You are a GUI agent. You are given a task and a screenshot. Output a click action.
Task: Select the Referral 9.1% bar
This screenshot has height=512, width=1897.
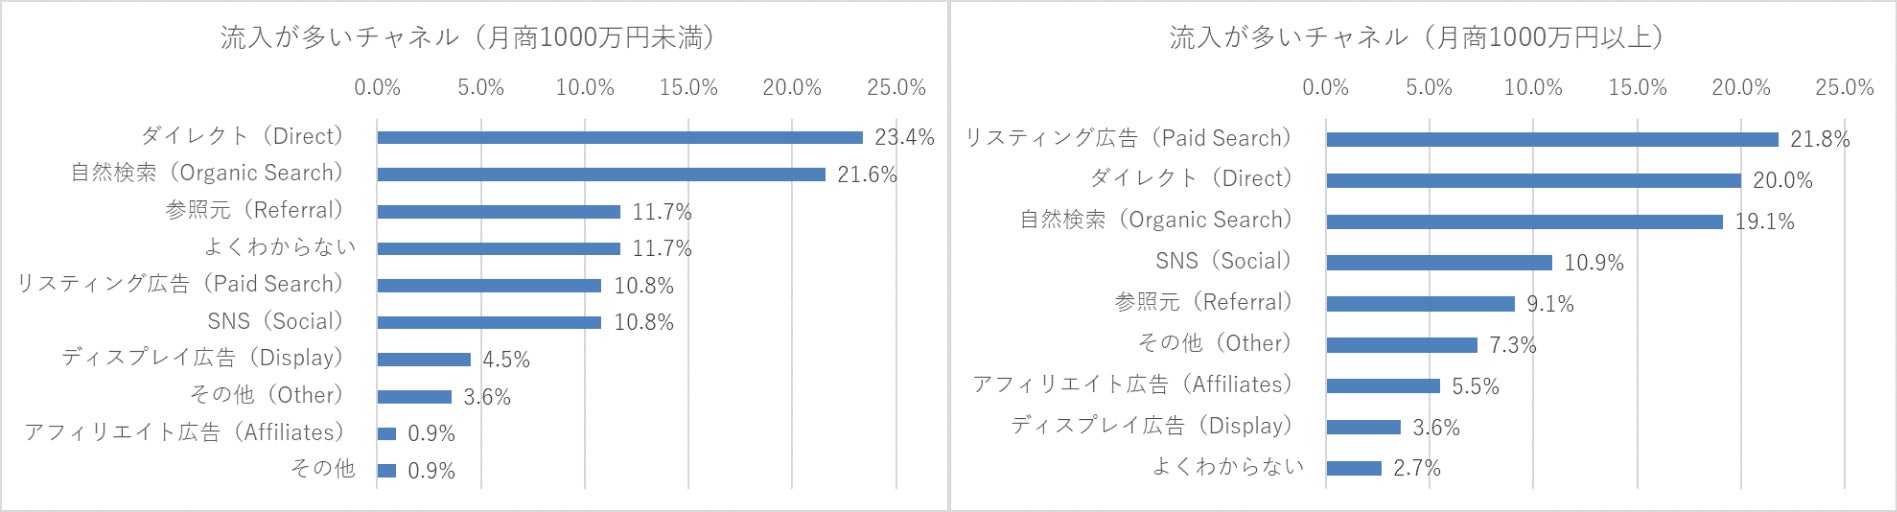[x=1420, y=304]
